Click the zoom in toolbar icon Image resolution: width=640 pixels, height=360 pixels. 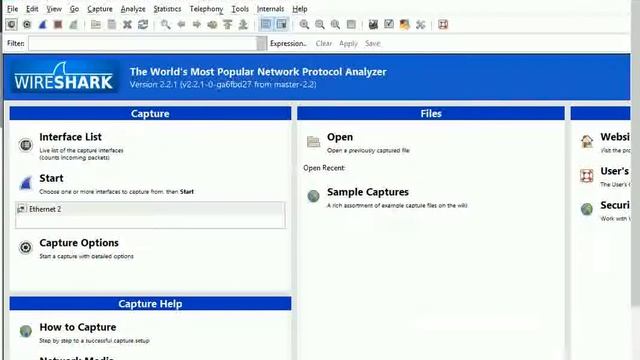(304, 24)
